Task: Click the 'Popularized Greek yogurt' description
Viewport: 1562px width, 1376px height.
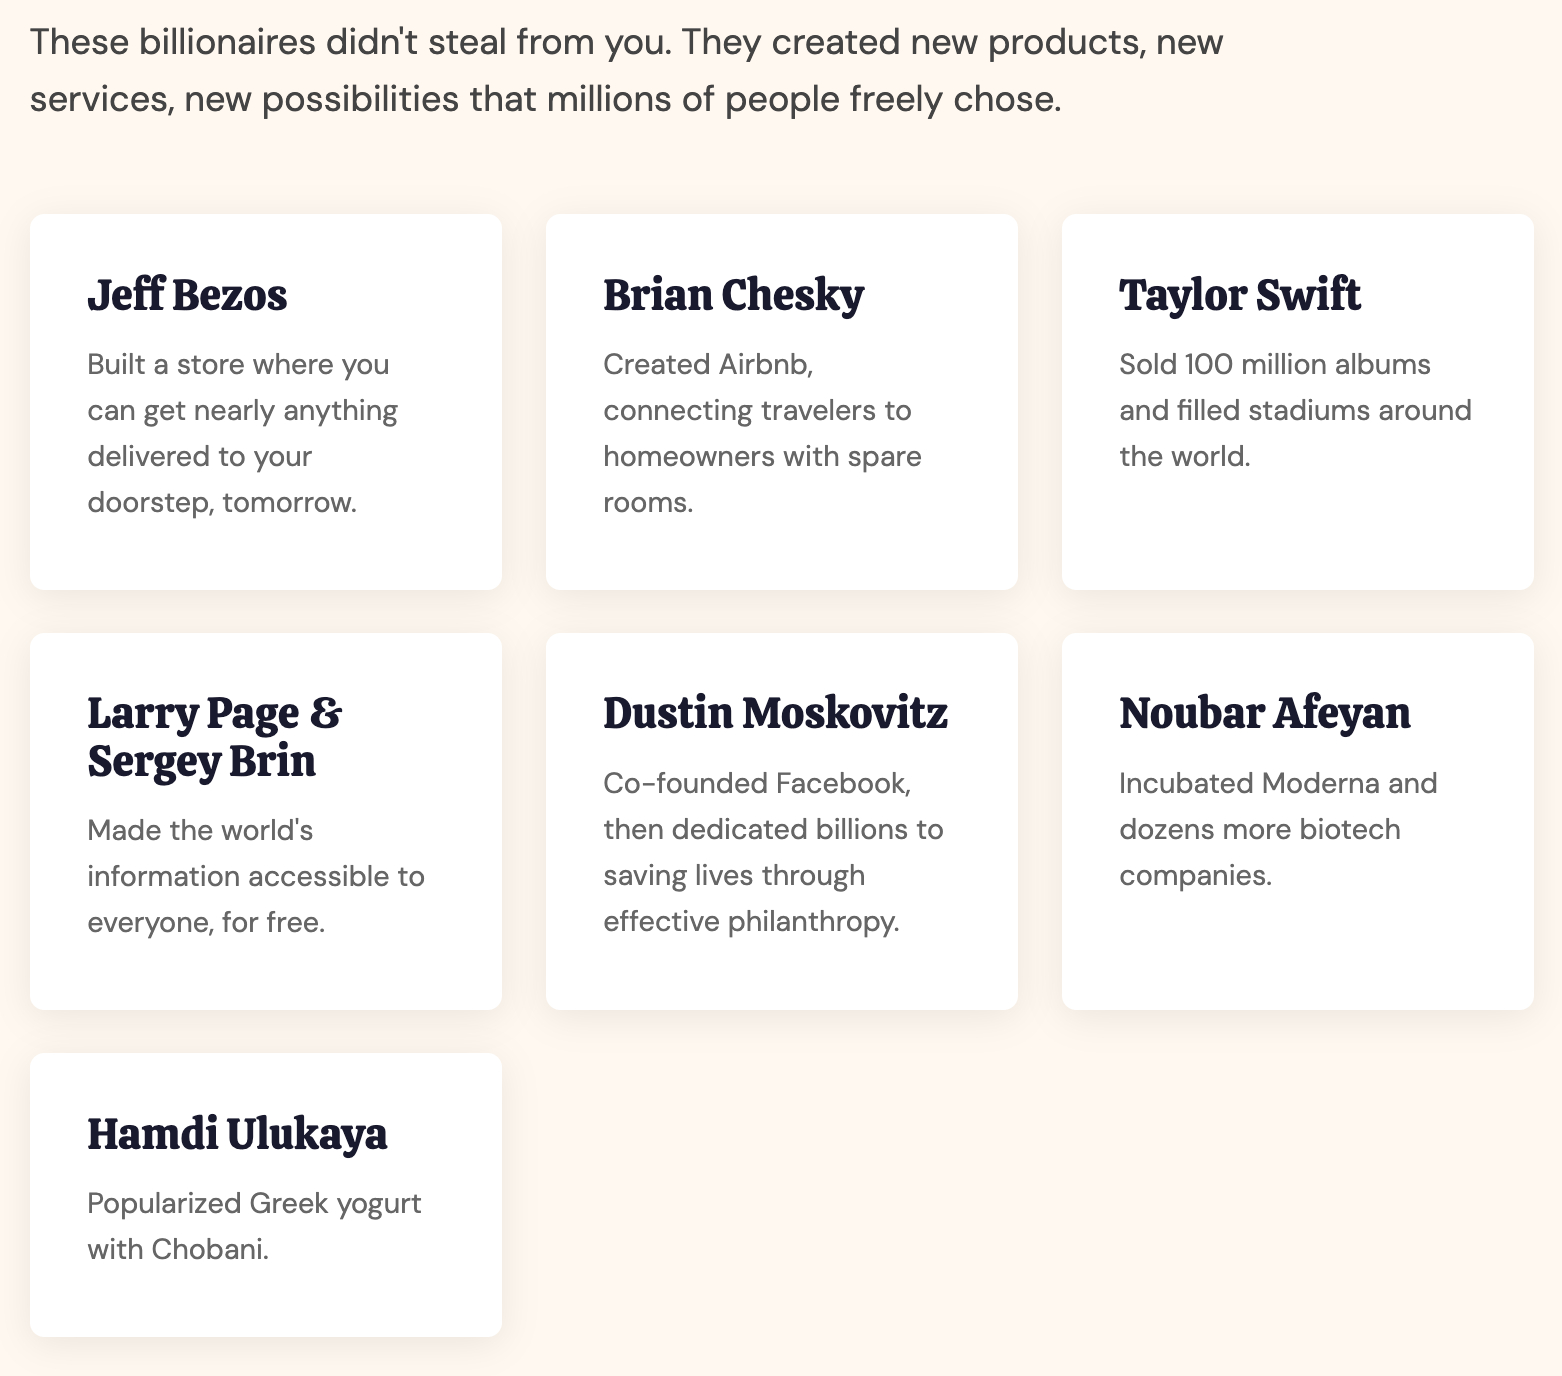Action: tap(254, 1203)
